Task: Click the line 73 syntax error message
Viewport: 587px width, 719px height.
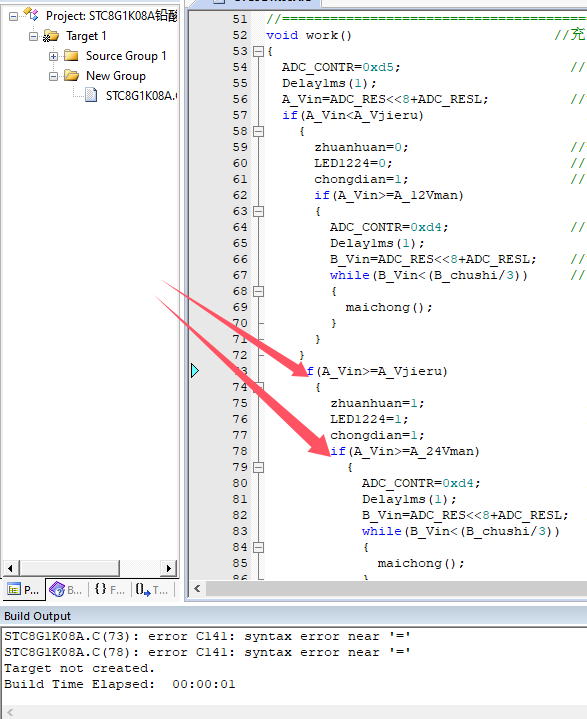Action: [x=207, y=636]
